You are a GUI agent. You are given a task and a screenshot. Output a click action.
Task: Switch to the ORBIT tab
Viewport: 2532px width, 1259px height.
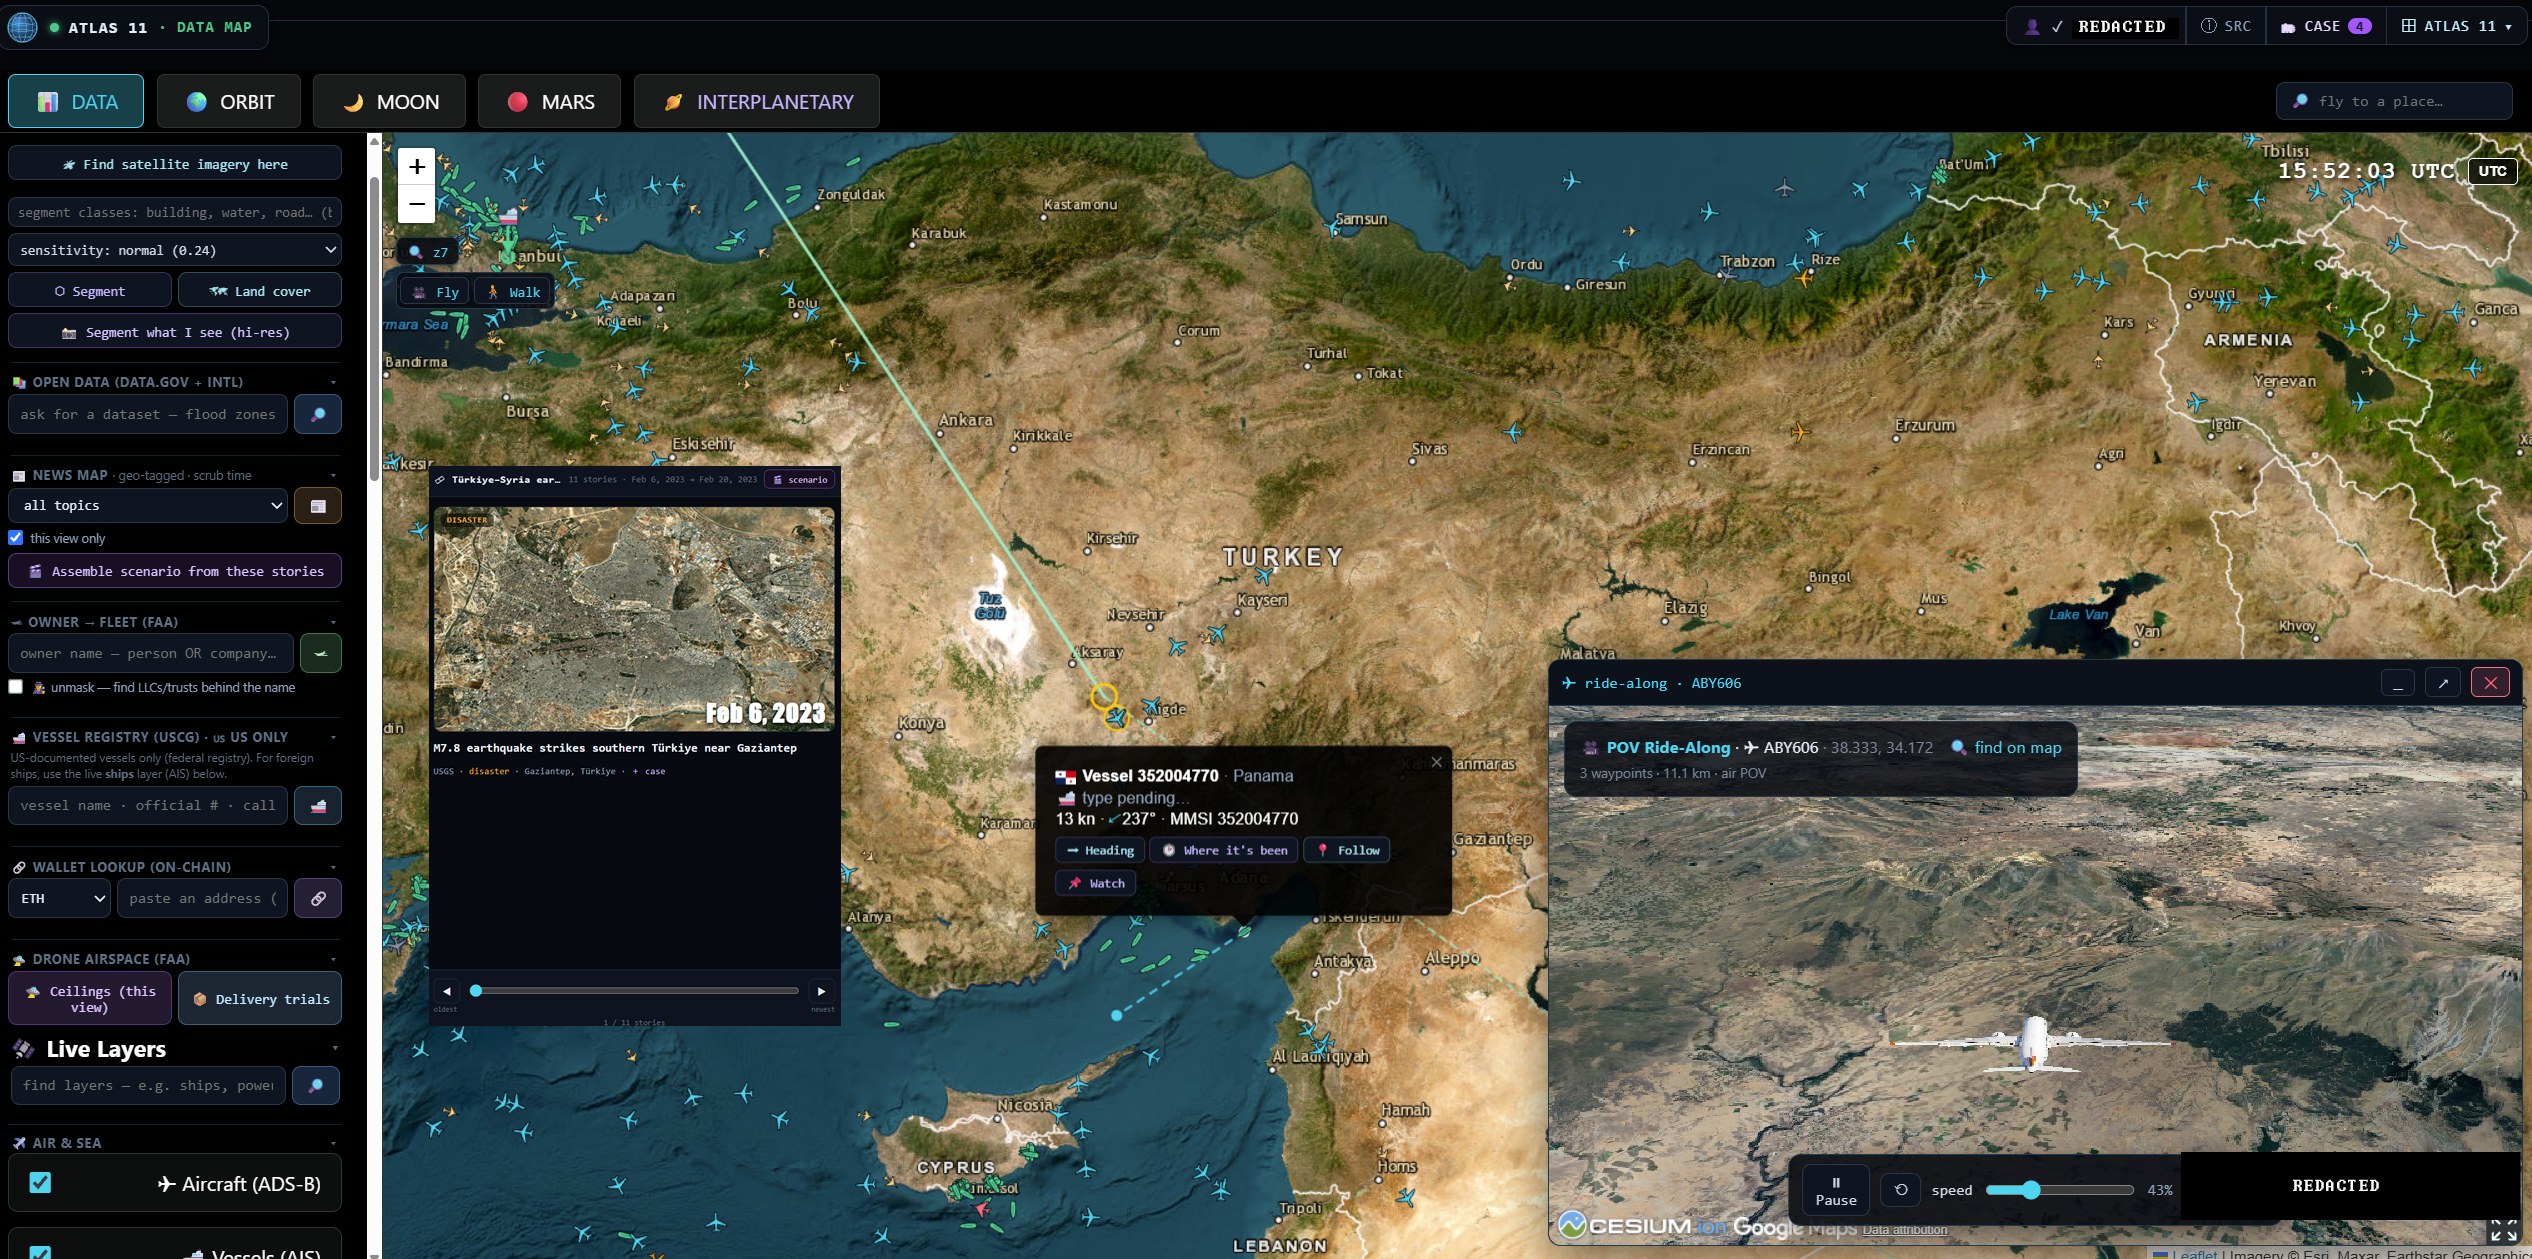[x=229, y=102]
